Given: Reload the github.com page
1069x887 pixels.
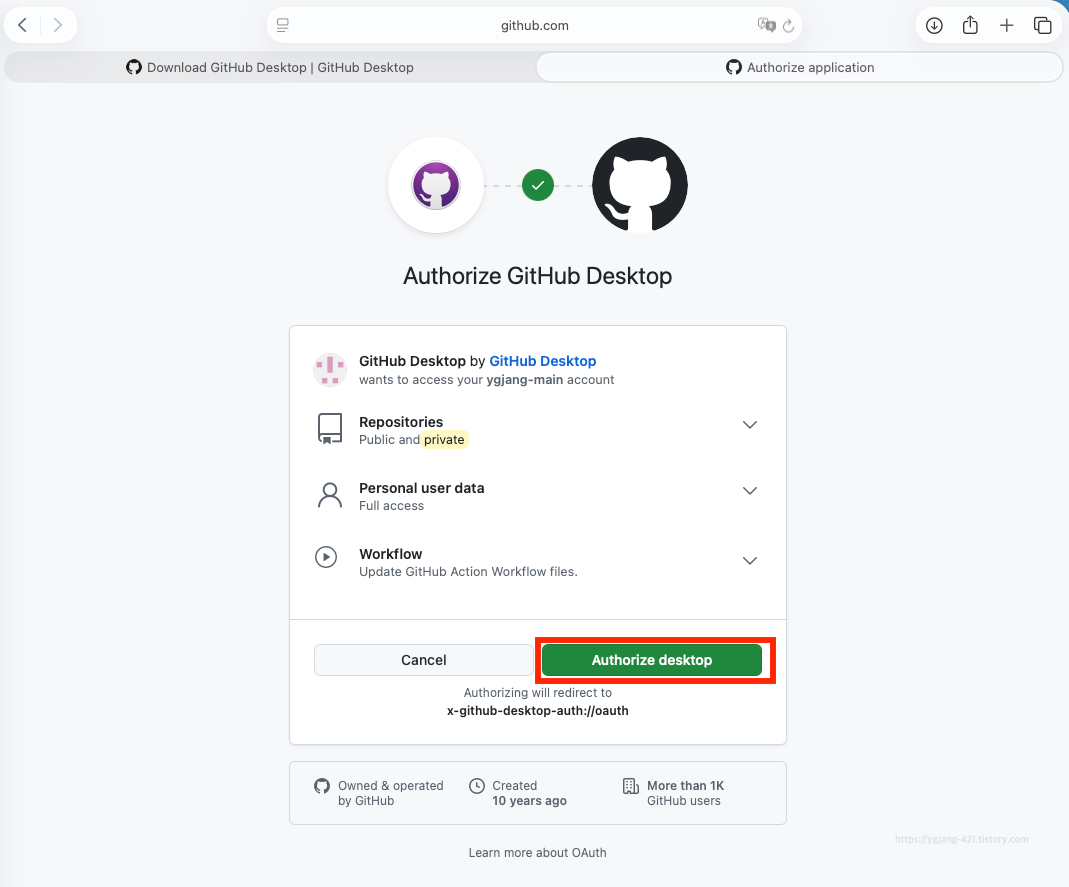Looking at the screenshot, I should click(x=789, y=26).
